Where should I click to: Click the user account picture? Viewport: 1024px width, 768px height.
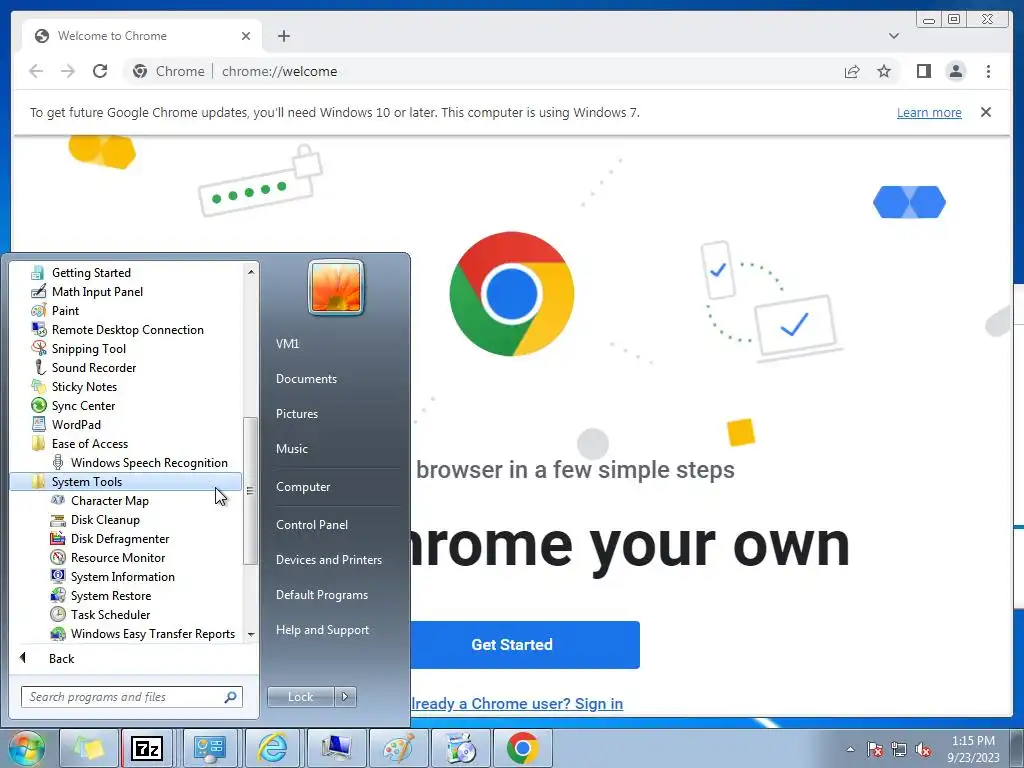pyautogui.click(x=336, y=287)
